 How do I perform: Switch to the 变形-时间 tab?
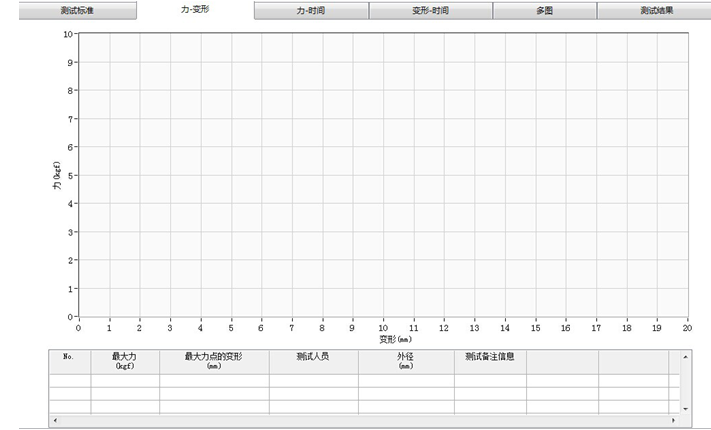click(430, 10)
